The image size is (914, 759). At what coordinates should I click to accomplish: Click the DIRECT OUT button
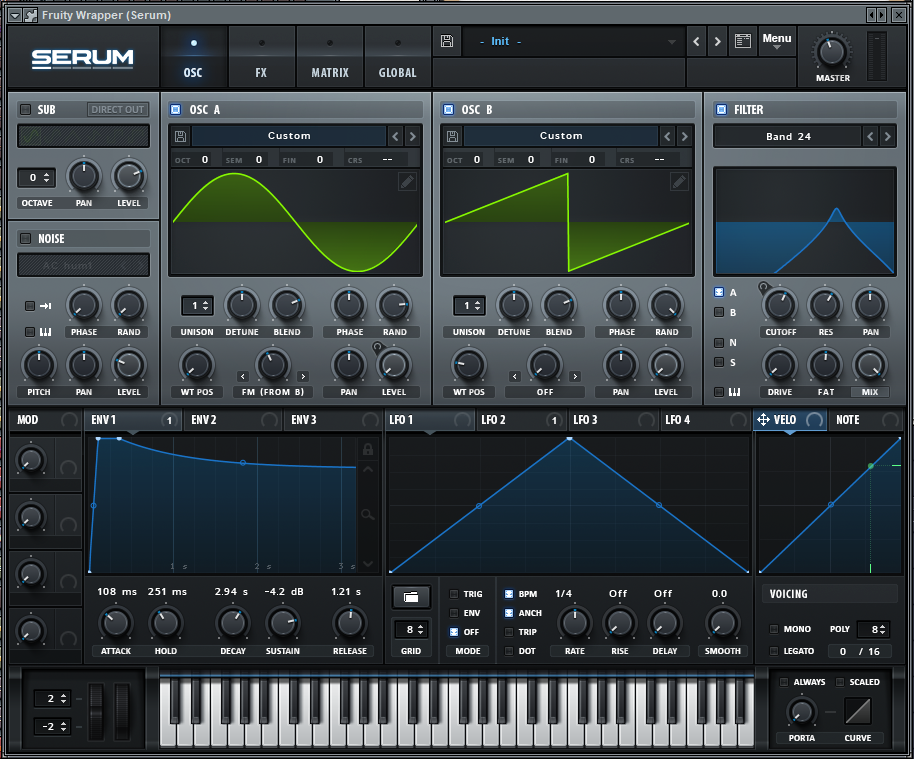point(118,109)
